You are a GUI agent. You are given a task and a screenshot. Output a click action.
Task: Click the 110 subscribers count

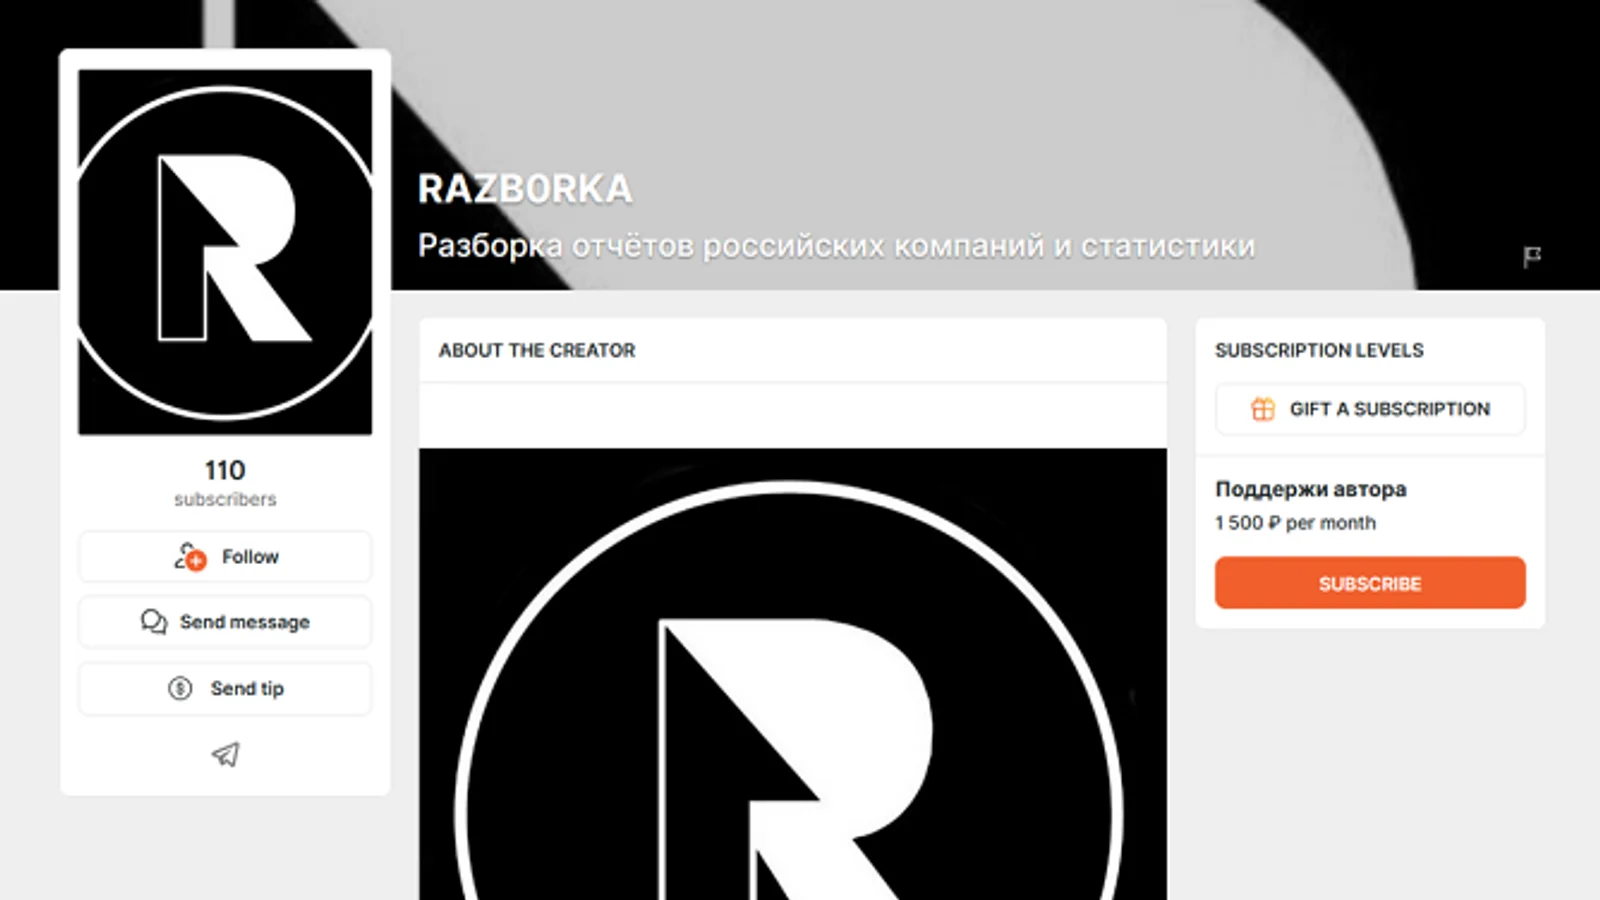[225, 482]
